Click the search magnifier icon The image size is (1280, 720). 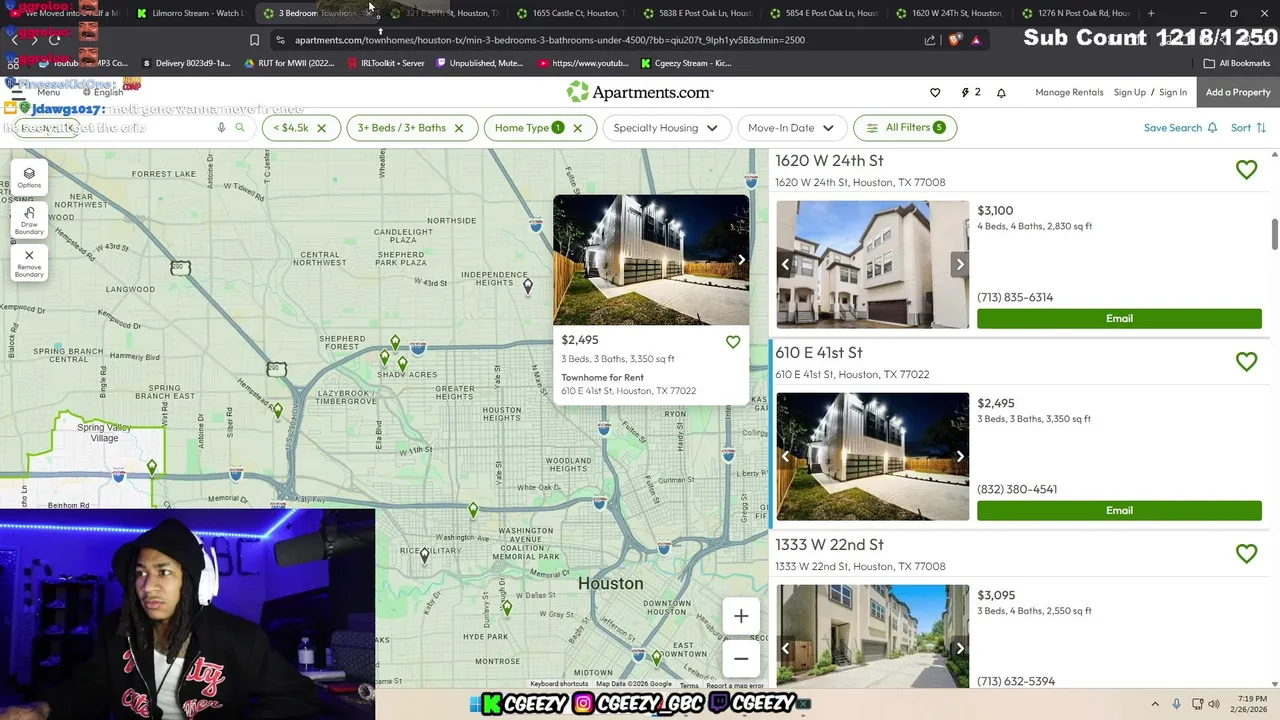pyautogui.click(x=240, y=128)
